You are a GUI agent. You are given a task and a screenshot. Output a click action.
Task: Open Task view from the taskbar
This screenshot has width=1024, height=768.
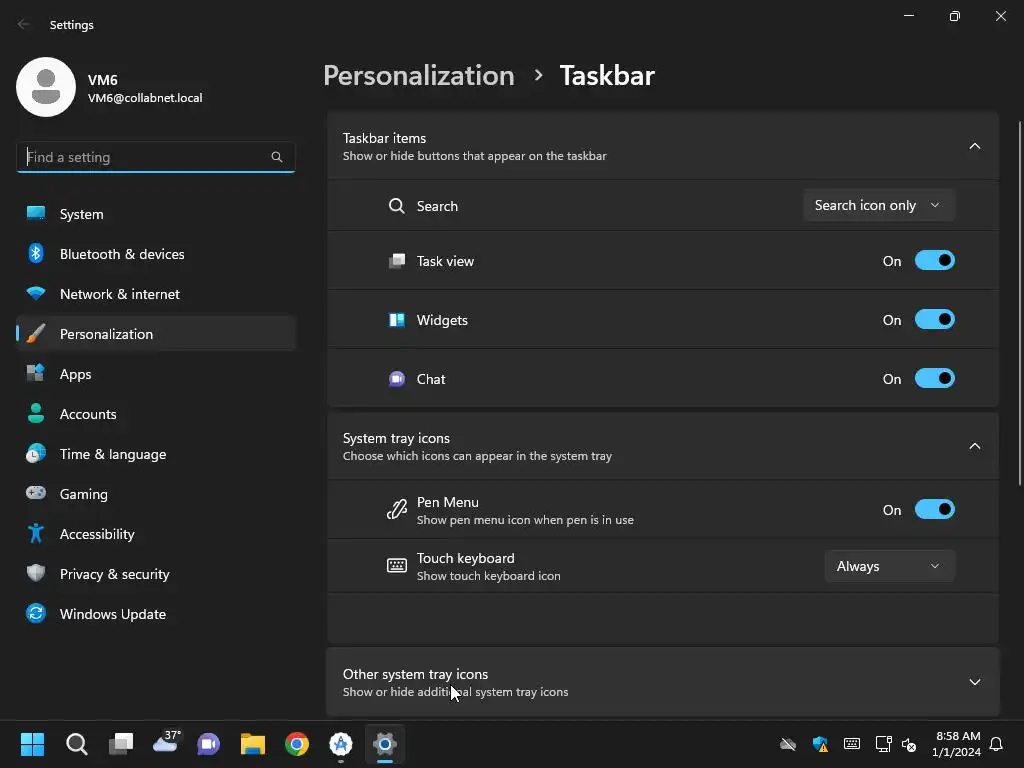(x=121, y=744)
